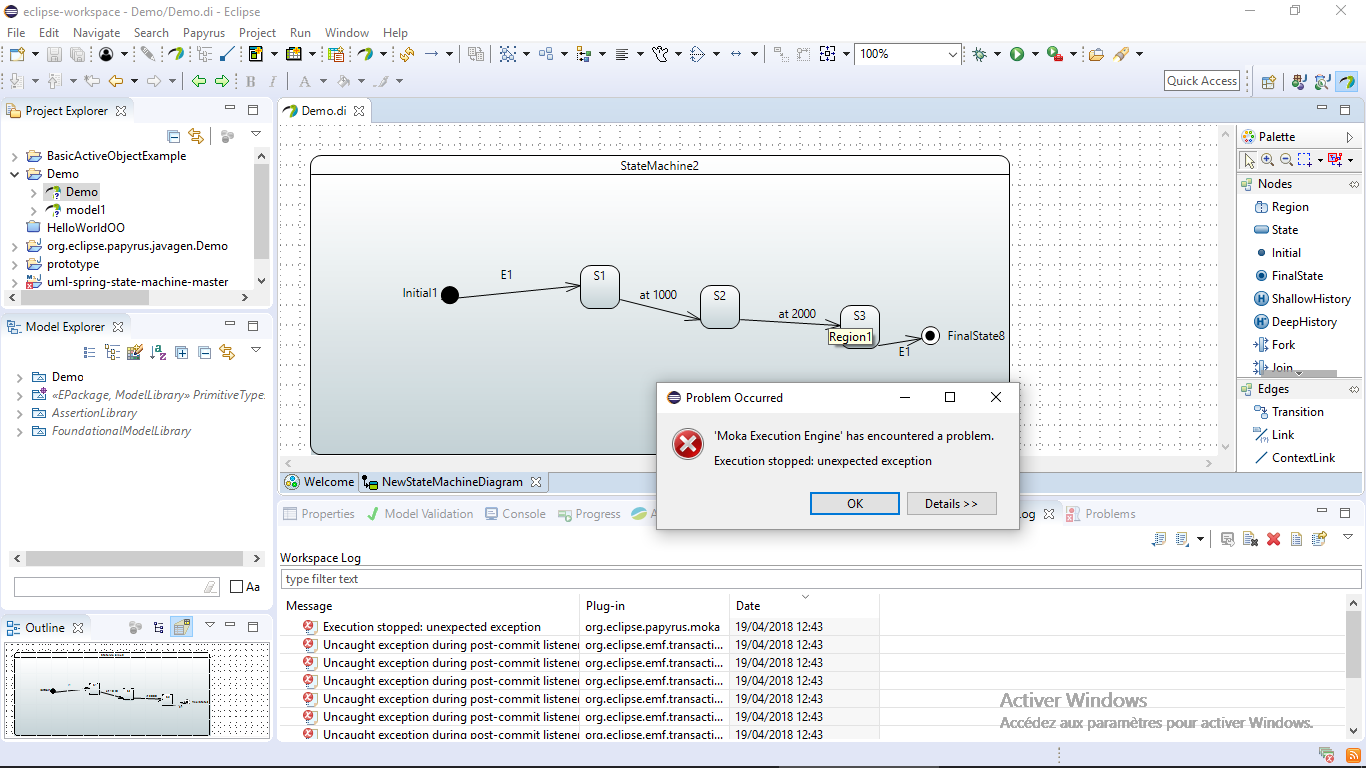Open the Run button dropdown arrow

click(x=1035, y=54)
